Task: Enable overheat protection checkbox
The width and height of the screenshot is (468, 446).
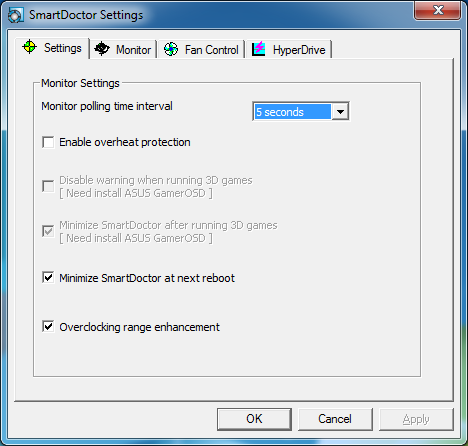Action: click(48, 142)
